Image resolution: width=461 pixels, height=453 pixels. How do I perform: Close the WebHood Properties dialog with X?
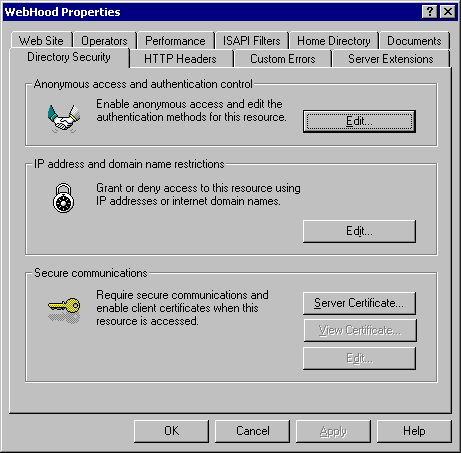tap(448, 12)
